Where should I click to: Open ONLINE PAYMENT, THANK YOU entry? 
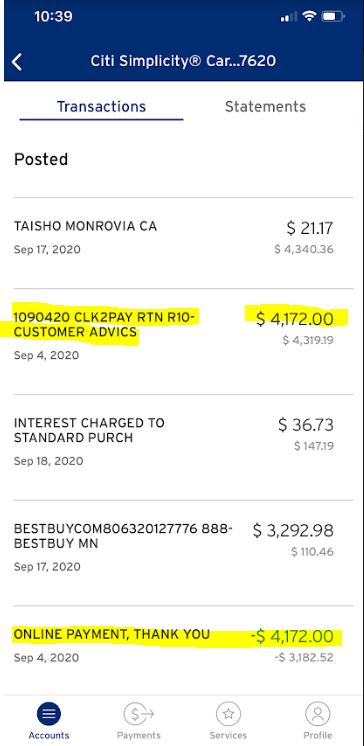(183, 646)
